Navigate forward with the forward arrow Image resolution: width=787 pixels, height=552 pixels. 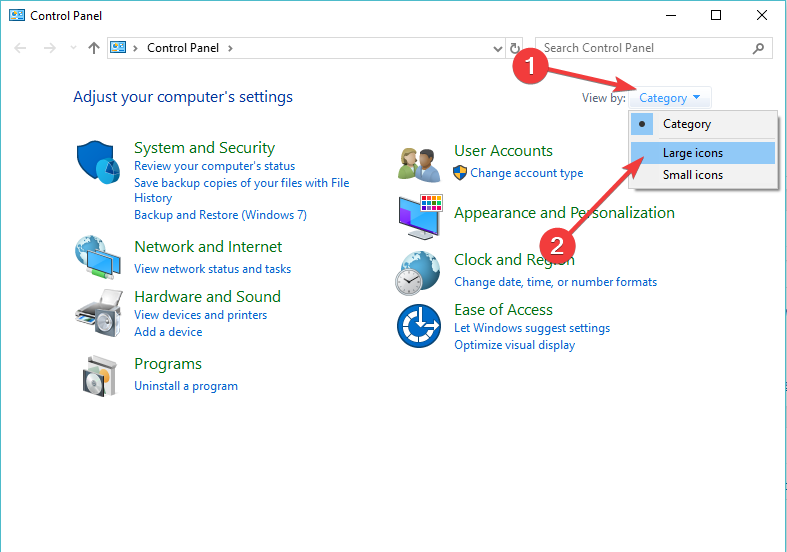coord(50,48)
